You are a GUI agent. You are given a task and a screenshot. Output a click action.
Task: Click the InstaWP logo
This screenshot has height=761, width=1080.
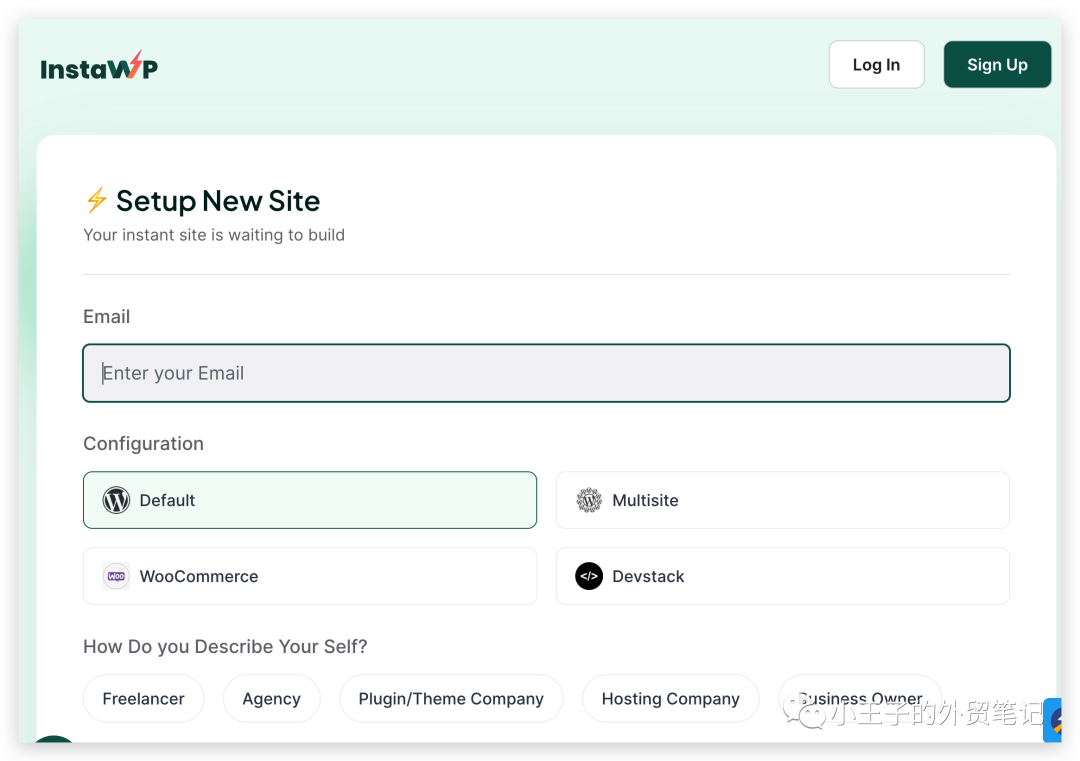tap(99, 67)
